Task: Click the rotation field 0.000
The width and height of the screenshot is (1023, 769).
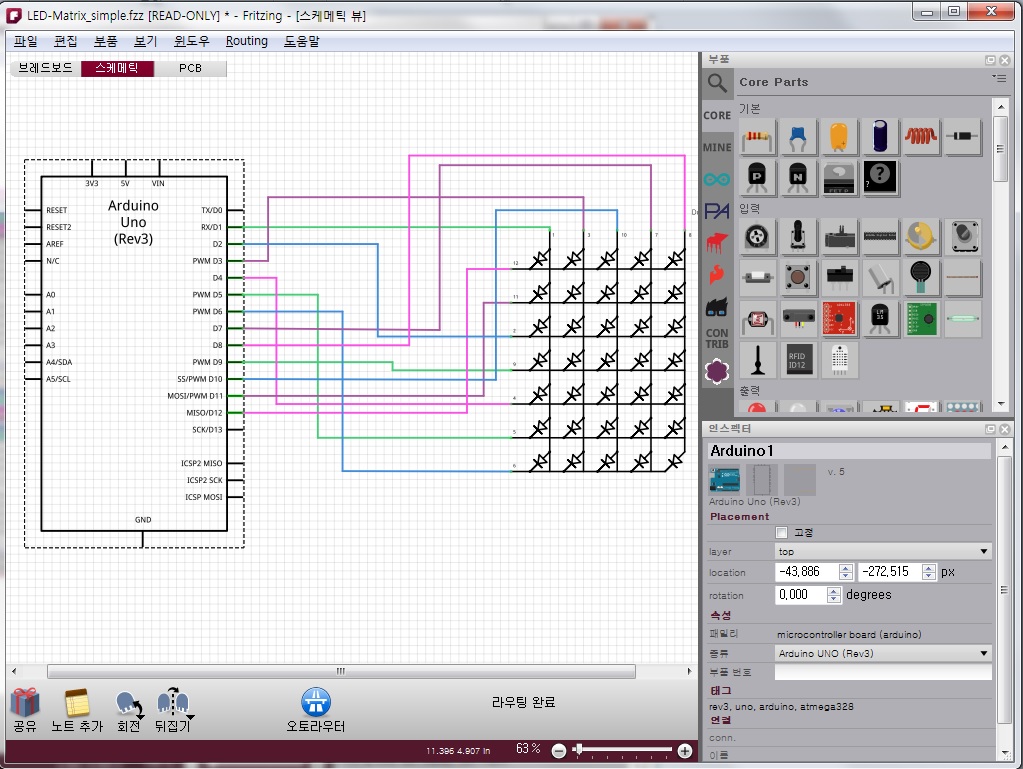Action: [x=801, y=595]
